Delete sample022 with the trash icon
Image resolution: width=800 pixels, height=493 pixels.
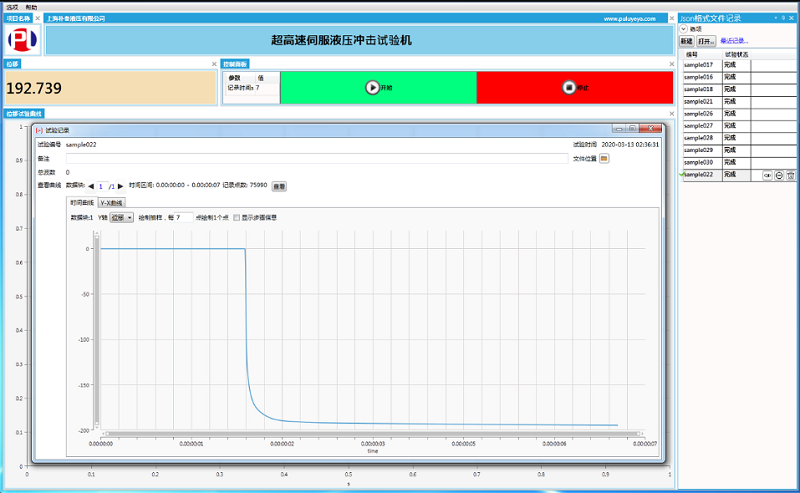coord(790,175)
